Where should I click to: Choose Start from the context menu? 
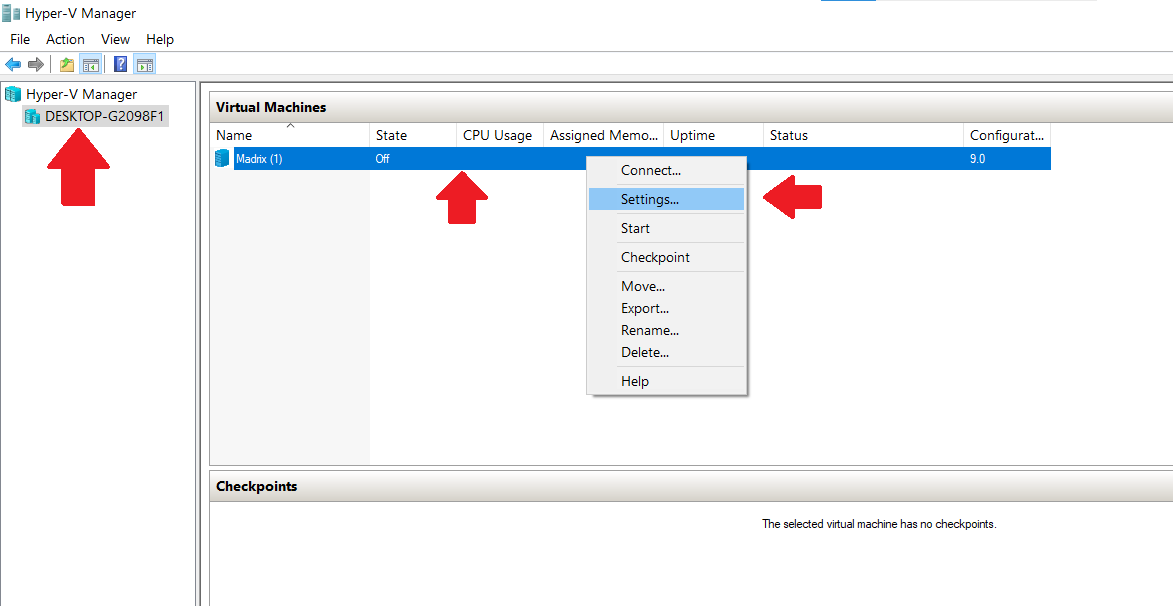click(x=667, y=228)
